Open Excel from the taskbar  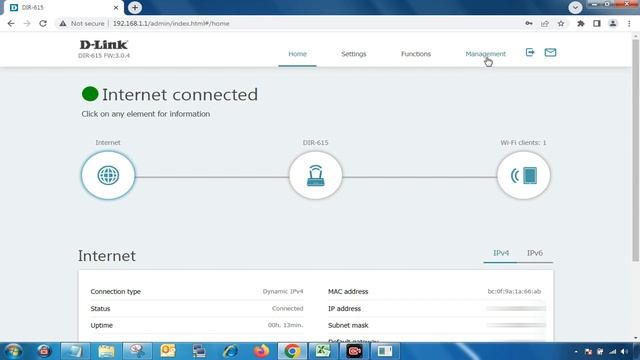[x=323, y=351]
